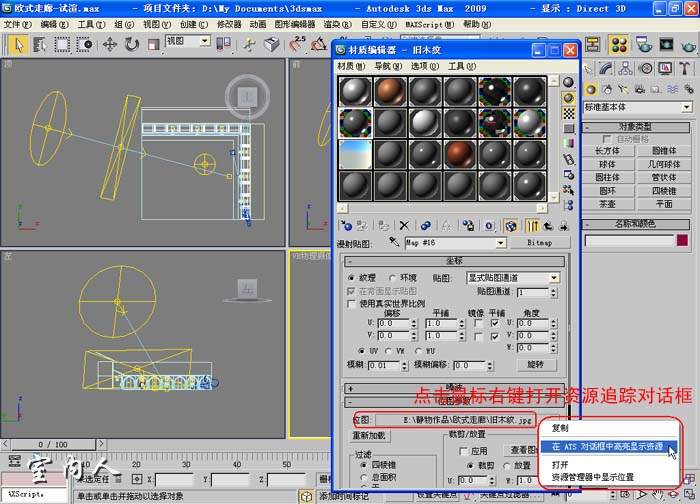
Task: Collapse the 坐标 rollout
Action: click(x=454, y=261)
